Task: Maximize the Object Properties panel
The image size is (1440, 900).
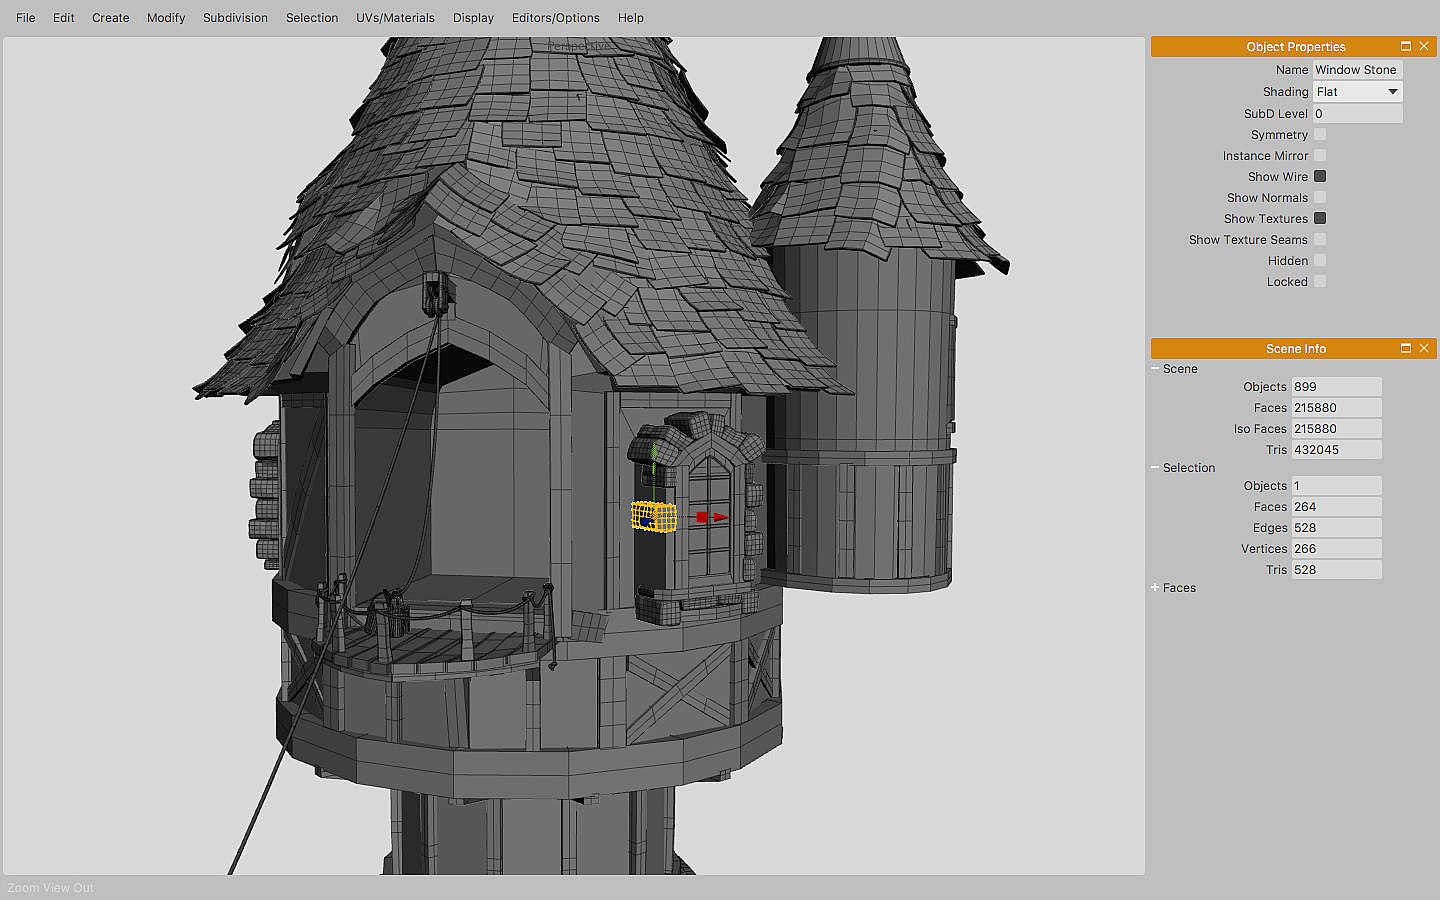Action: [x=1406, y=46]
